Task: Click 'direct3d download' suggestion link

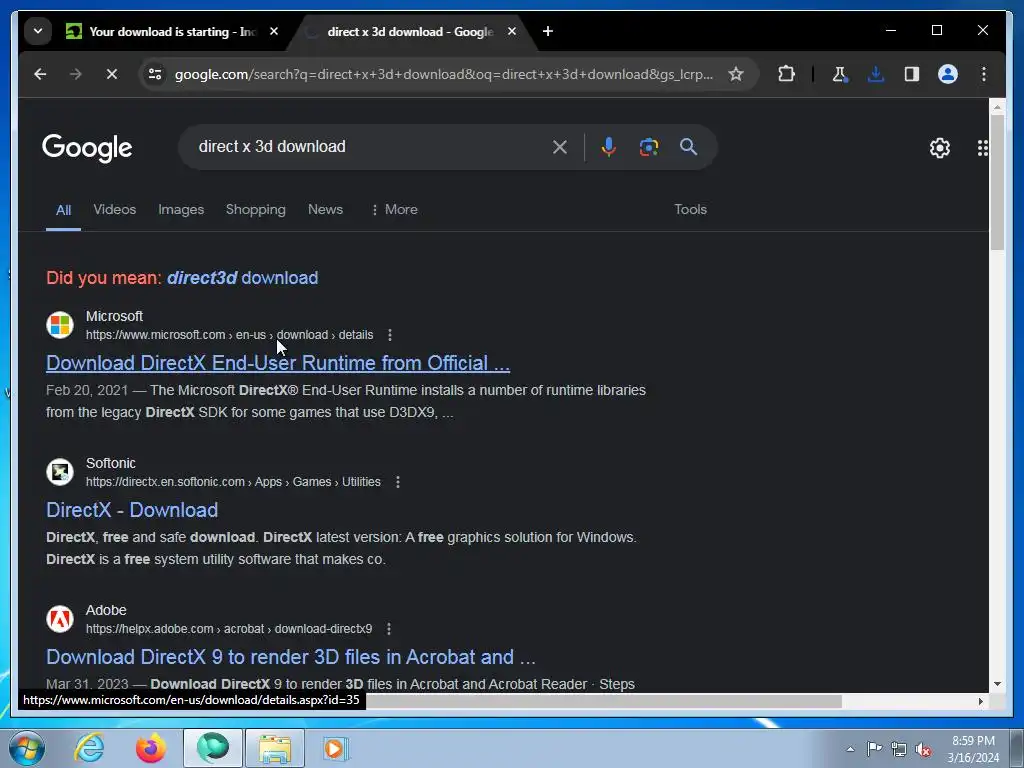Action: click(242, 278)
